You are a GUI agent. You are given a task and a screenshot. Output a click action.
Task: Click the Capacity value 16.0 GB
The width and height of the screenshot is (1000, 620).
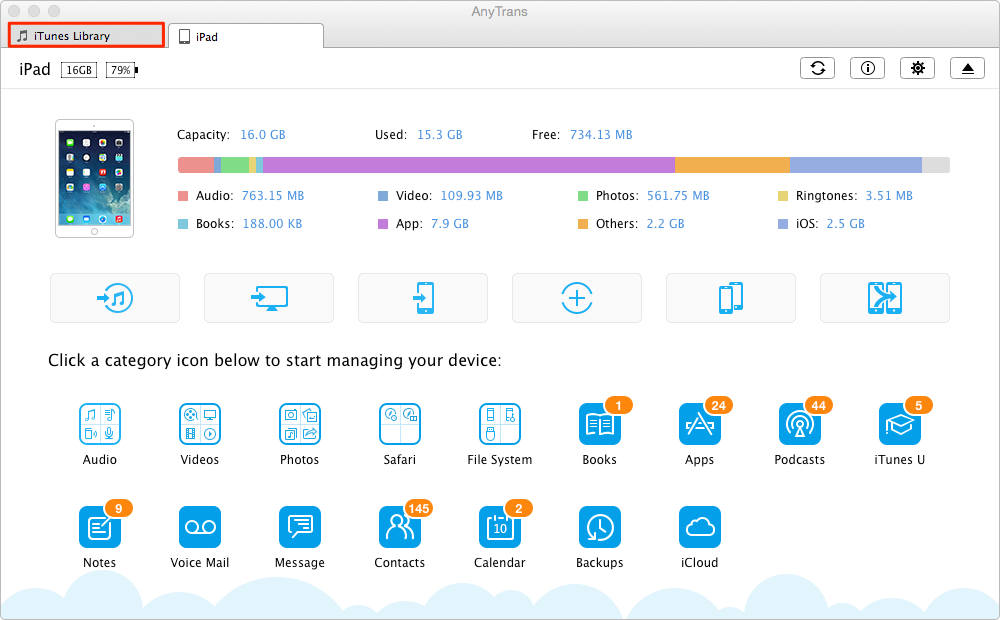263,135
